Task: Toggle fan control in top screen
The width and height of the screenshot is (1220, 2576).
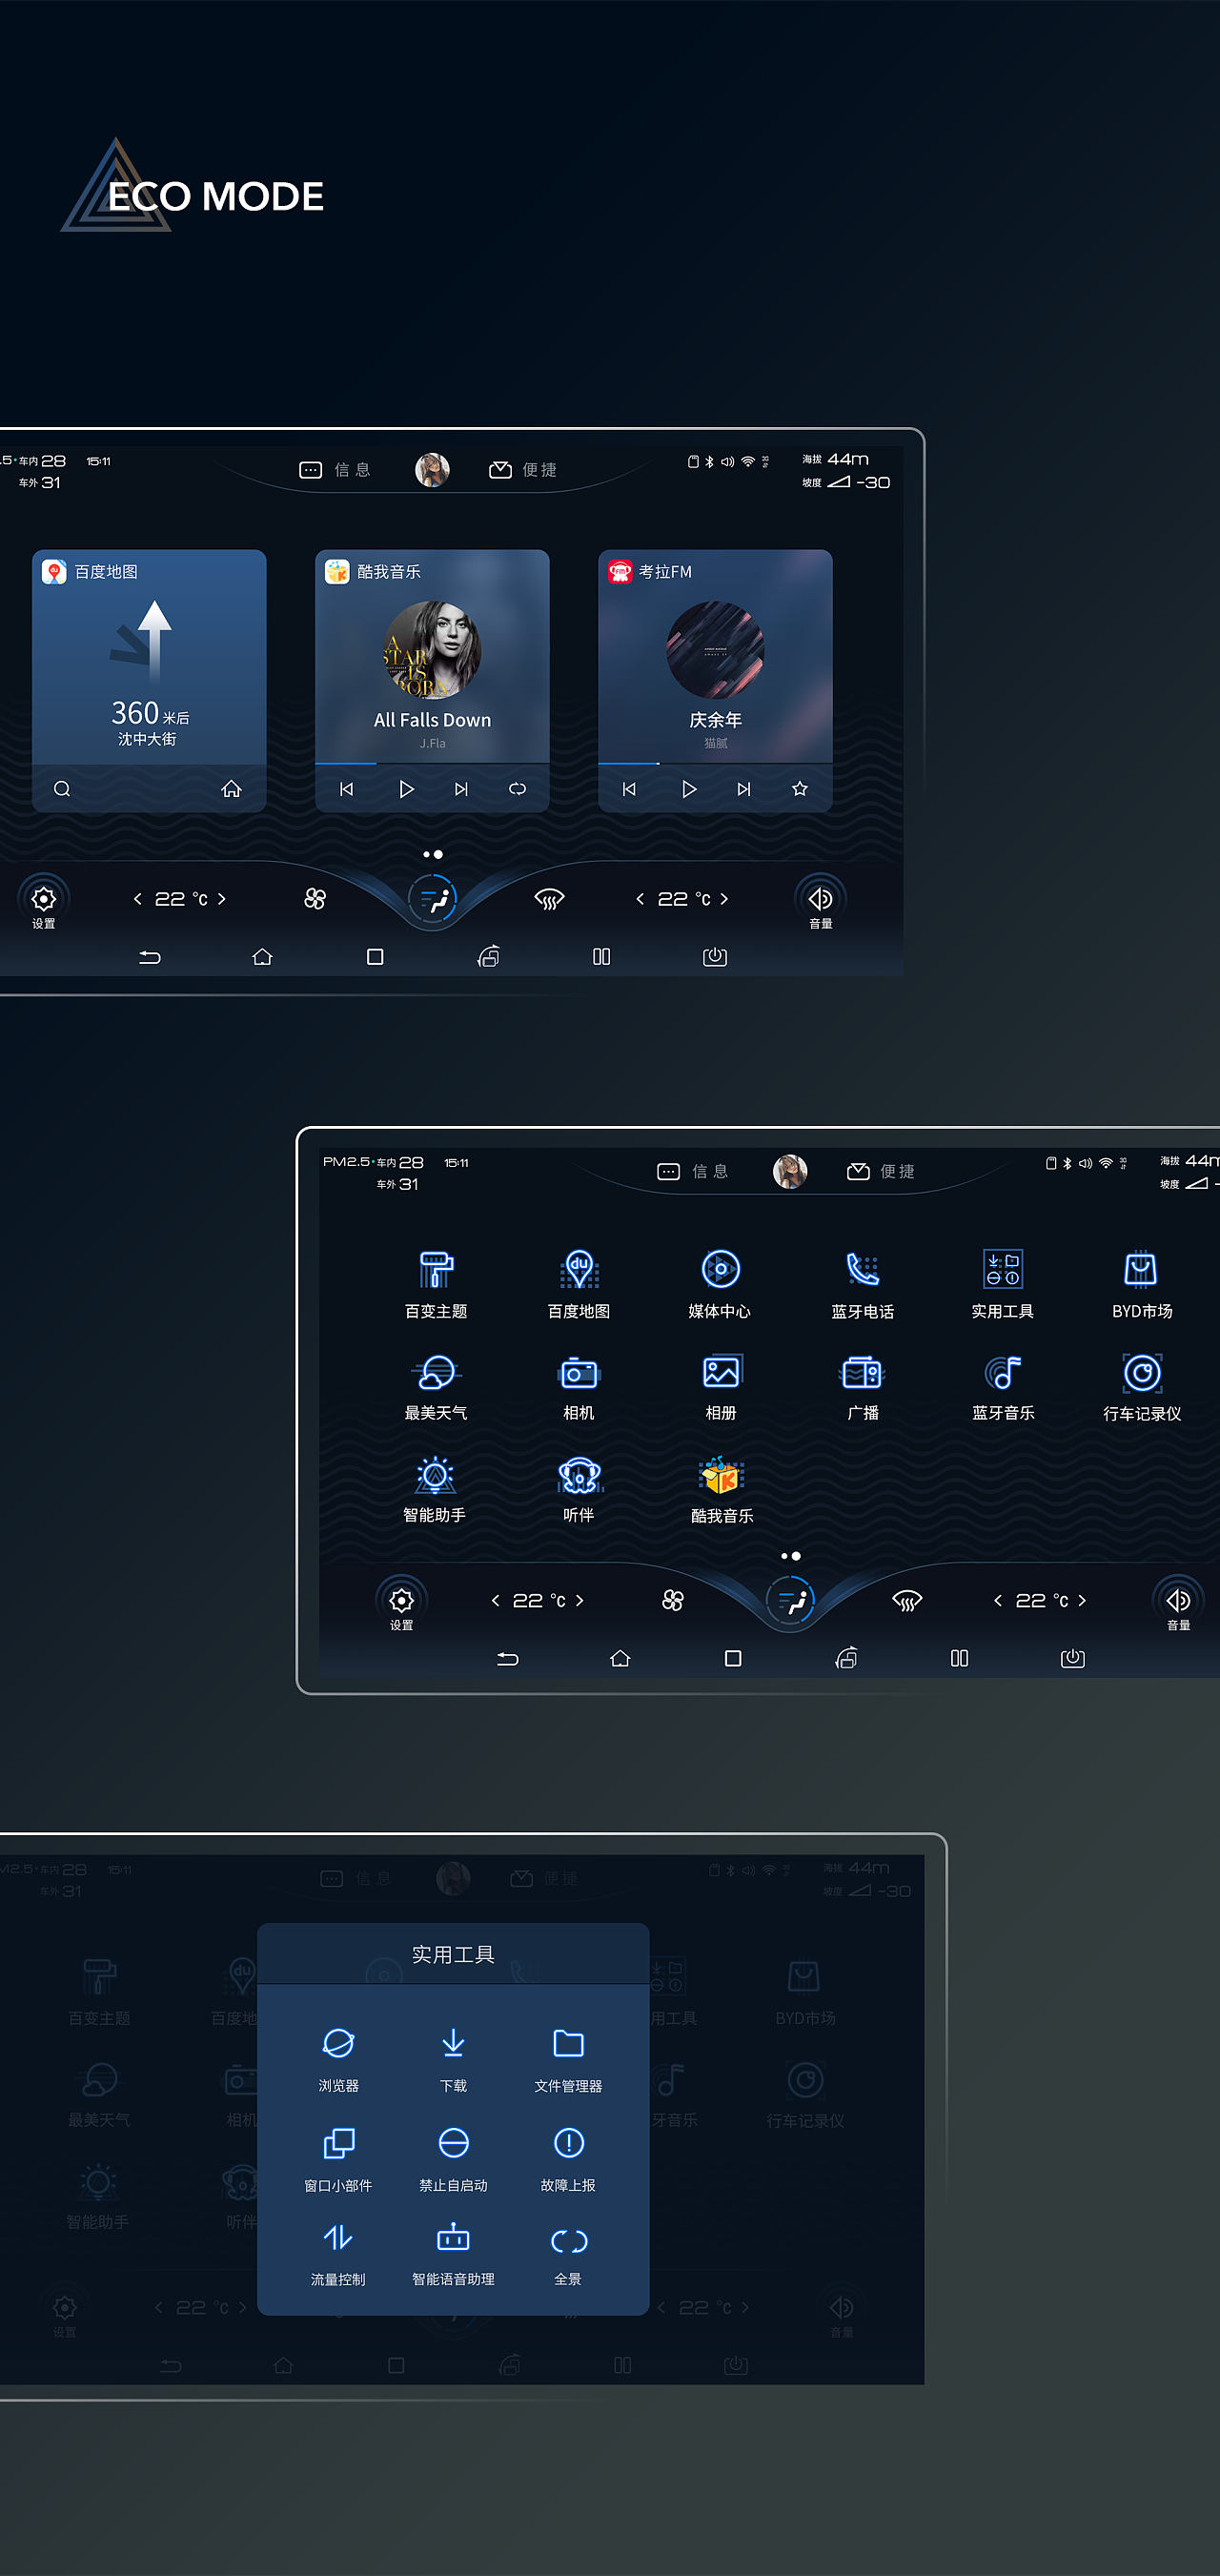Action: (315, 899)
